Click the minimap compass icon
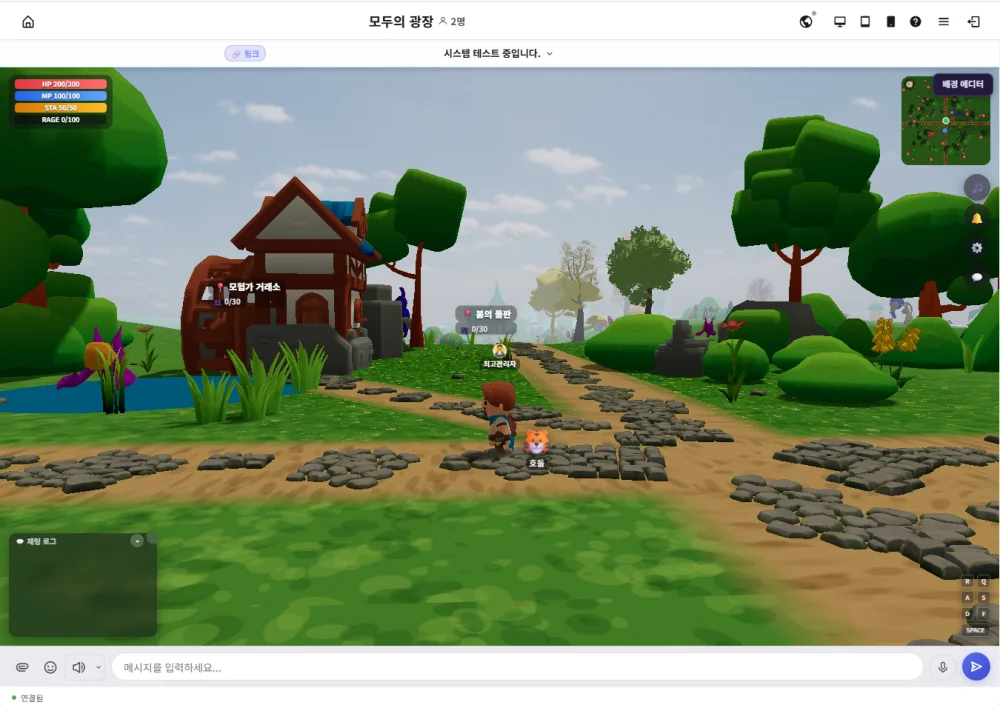The width and height of the screenshot is (1000, 705). tap(909, 84)
